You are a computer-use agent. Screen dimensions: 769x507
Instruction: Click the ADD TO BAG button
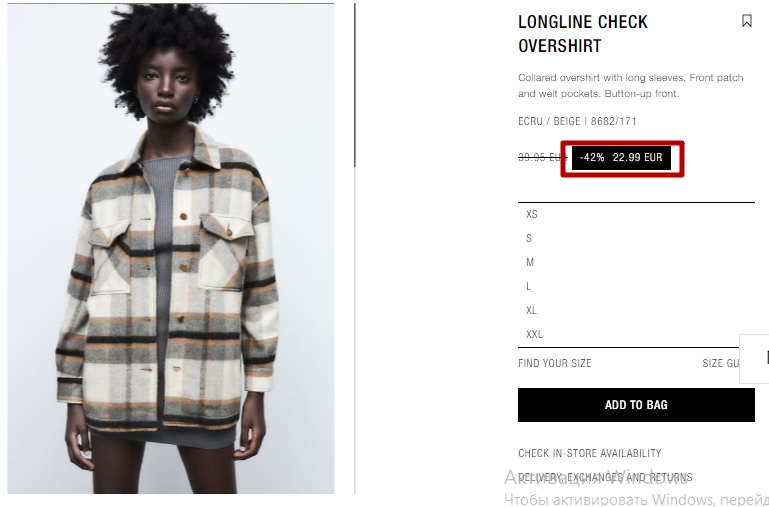tap(636, 405)
